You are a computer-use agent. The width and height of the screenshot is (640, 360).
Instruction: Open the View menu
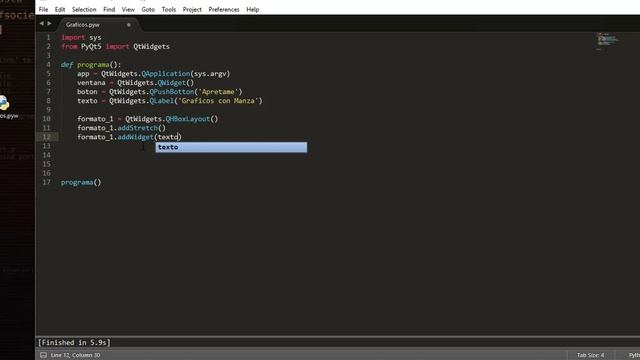tap(128, 9)
